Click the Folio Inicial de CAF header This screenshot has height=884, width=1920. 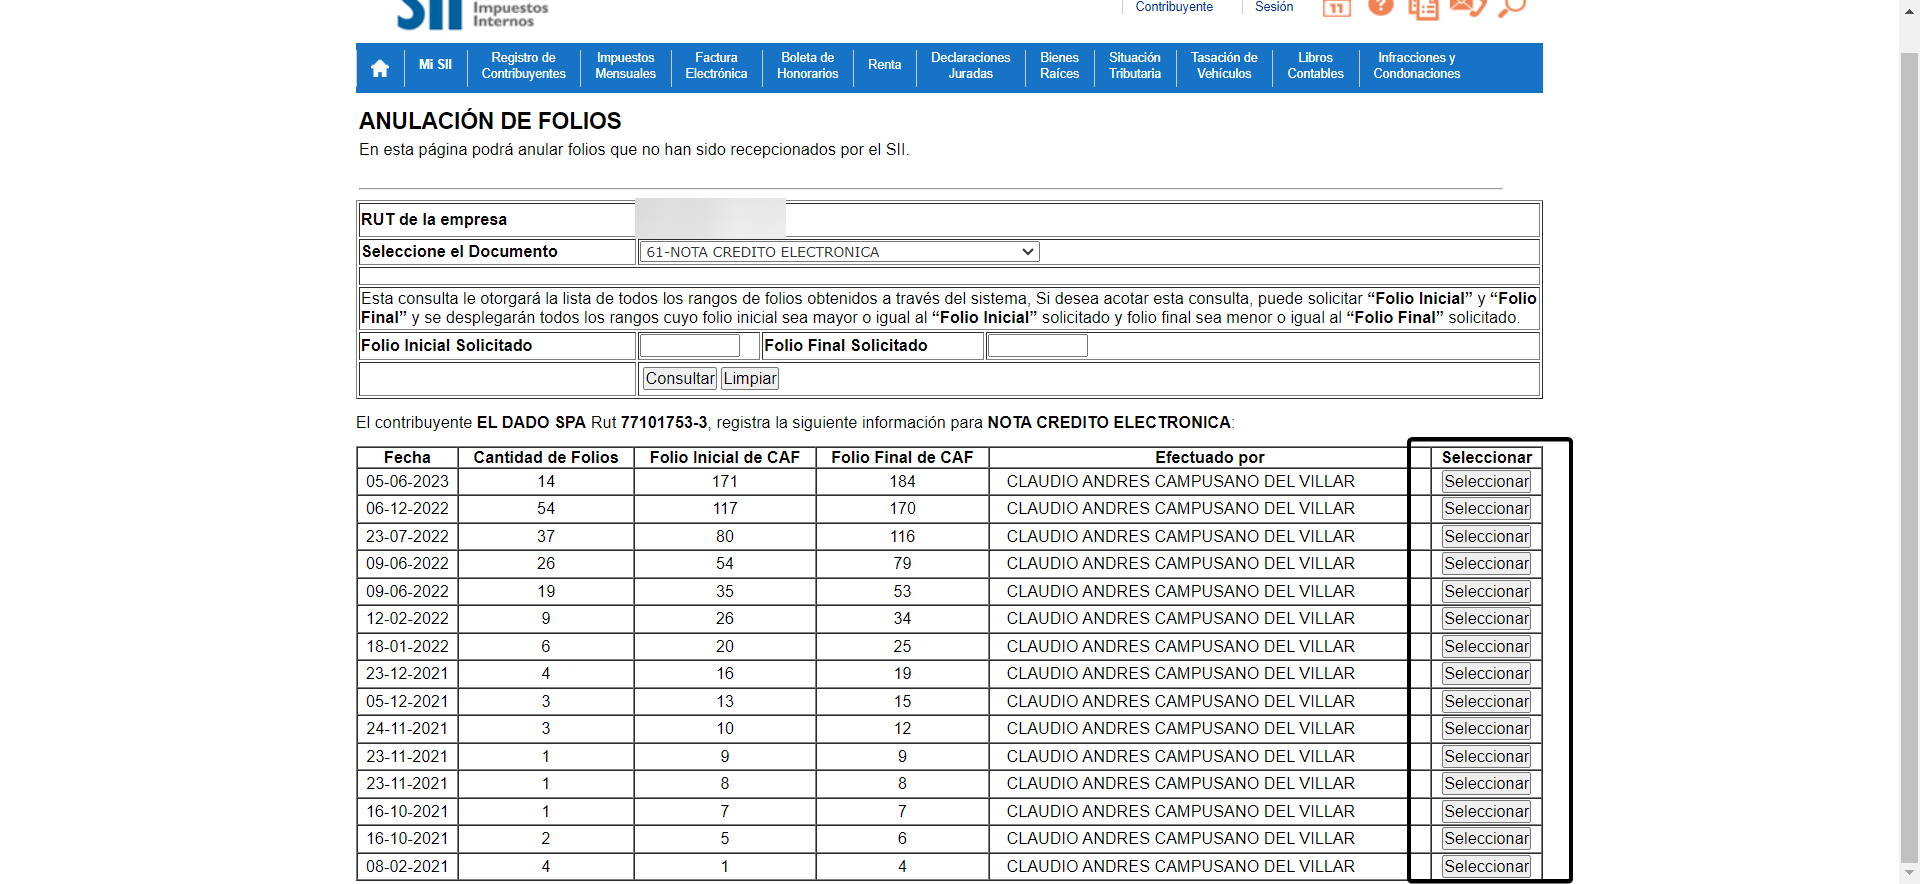725,458
